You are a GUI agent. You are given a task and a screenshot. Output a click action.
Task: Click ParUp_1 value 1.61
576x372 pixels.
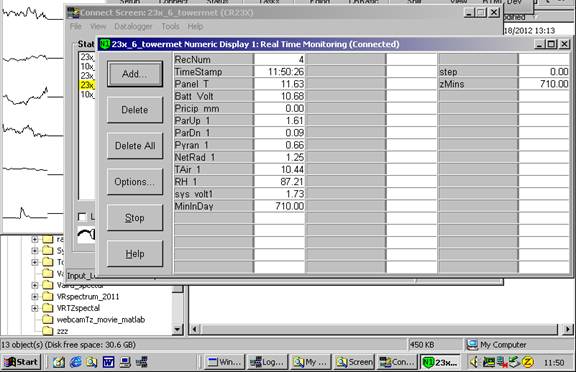click(x=279, y=120)
